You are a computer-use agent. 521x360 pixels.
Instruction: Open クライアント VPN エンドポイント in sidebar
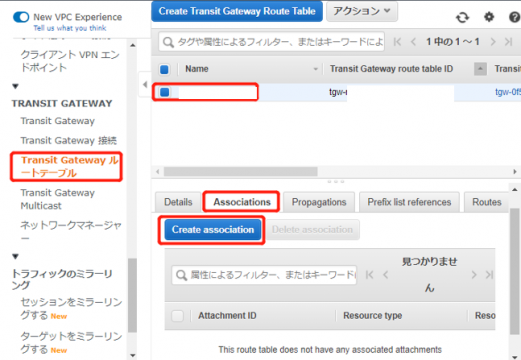point(70,61)
